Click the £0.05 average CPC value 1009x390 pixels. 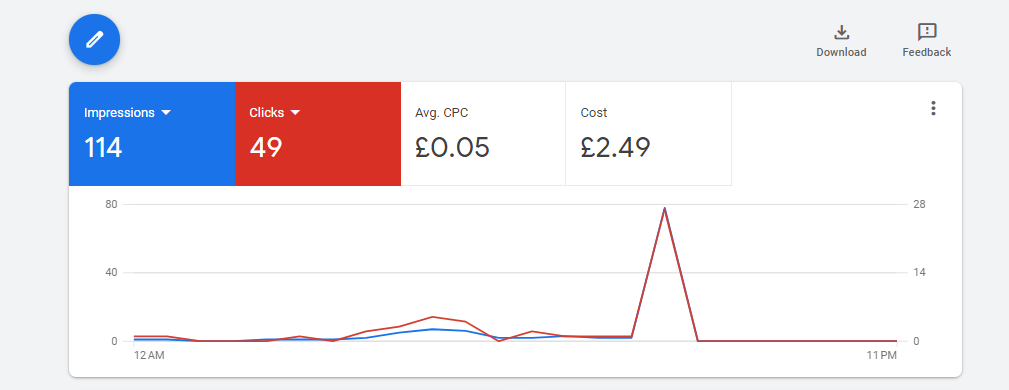452,147
